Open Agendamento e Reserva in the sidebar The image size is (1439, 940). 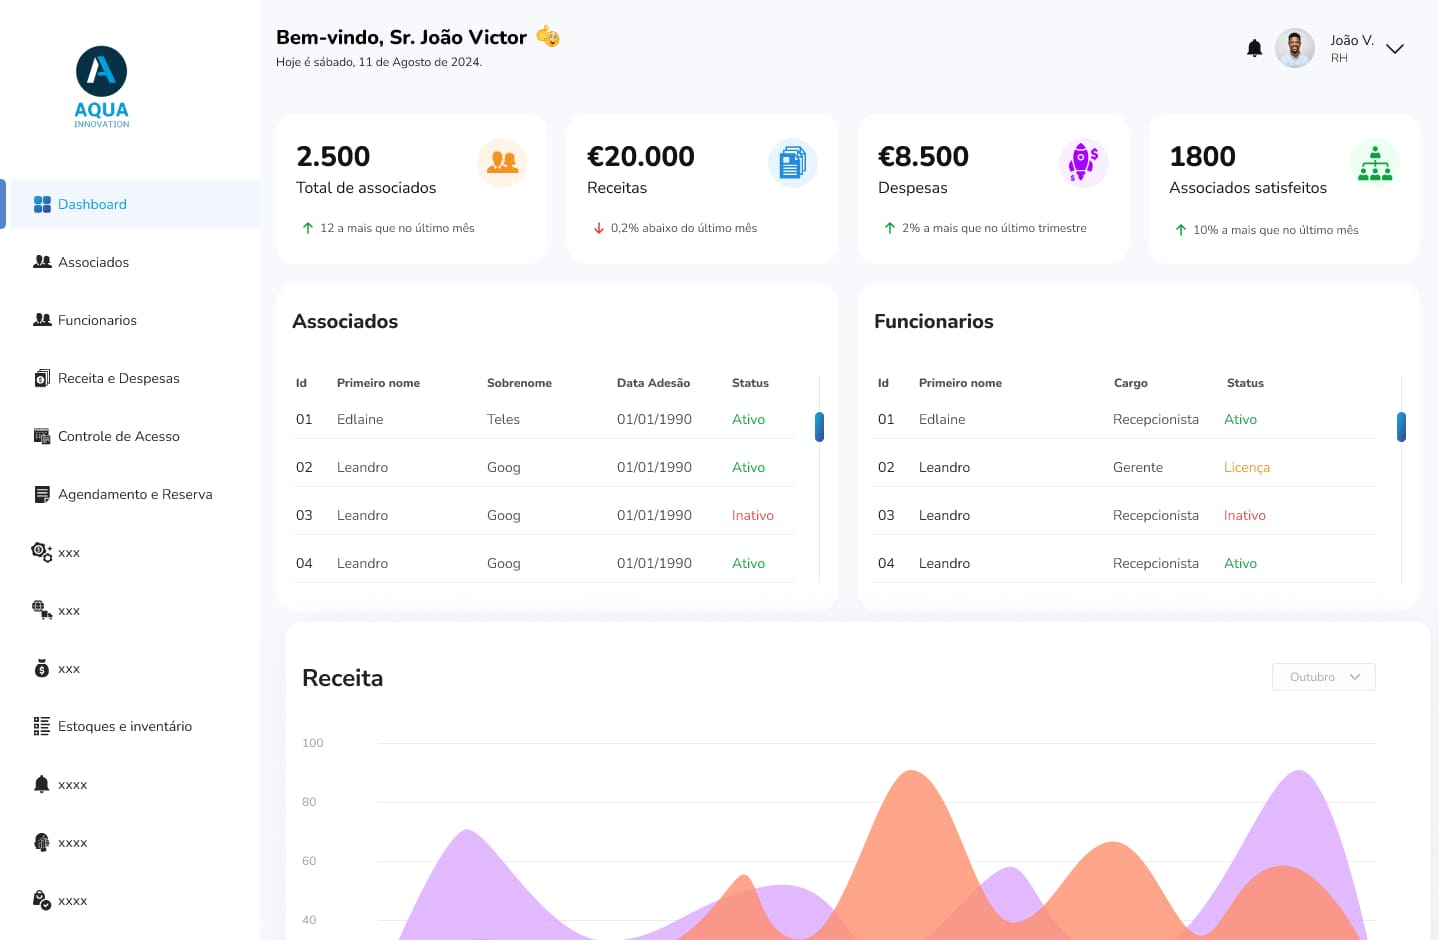[x=135, y=494]
